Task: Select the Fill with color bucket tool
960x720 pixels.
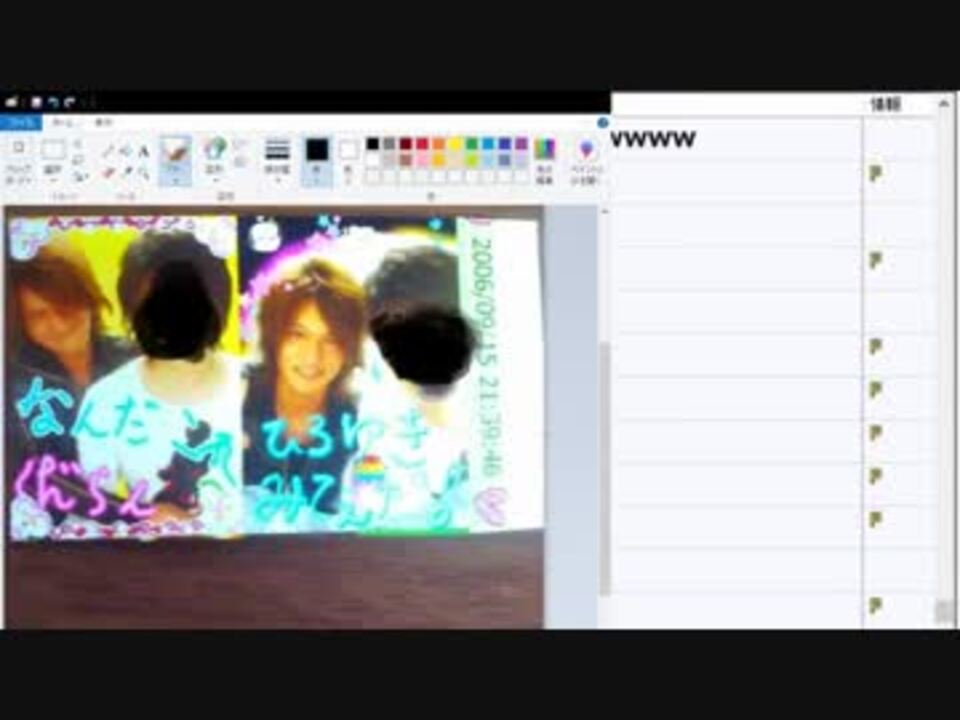Action: point(126,151)
